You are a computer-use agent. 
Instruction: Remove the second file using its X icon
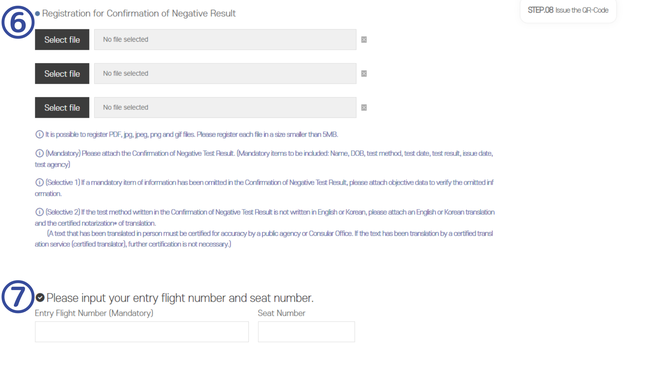(x=364, y=73)
